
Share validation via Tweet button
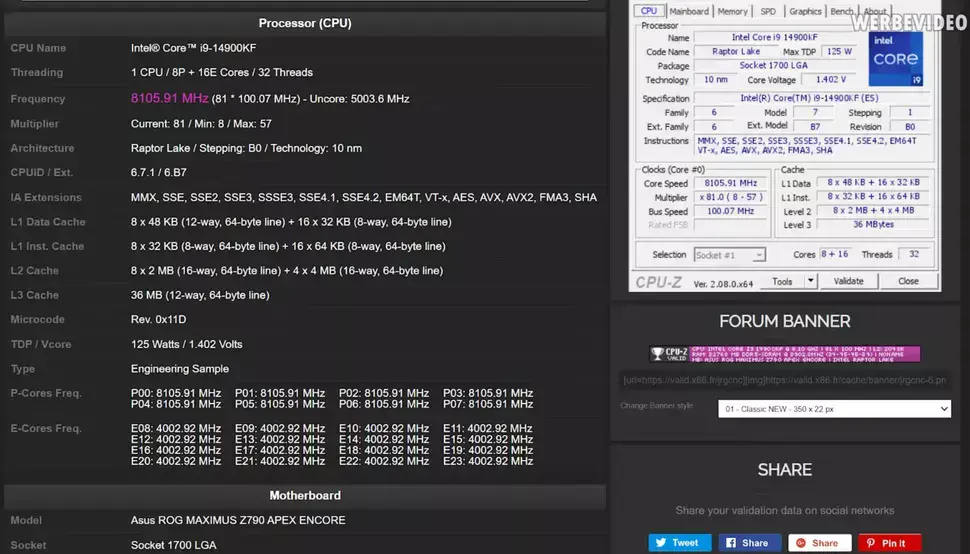coord(679,543)
